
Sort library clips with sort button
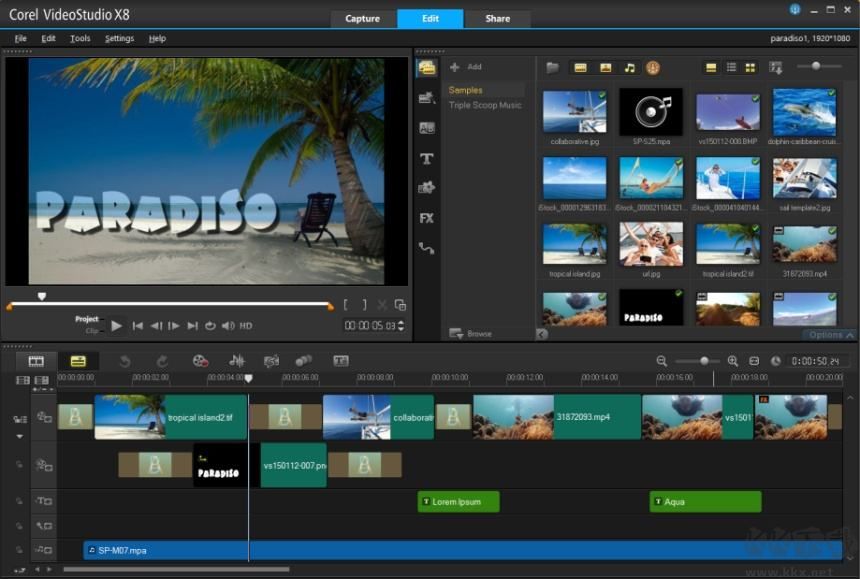pos(776,67)
